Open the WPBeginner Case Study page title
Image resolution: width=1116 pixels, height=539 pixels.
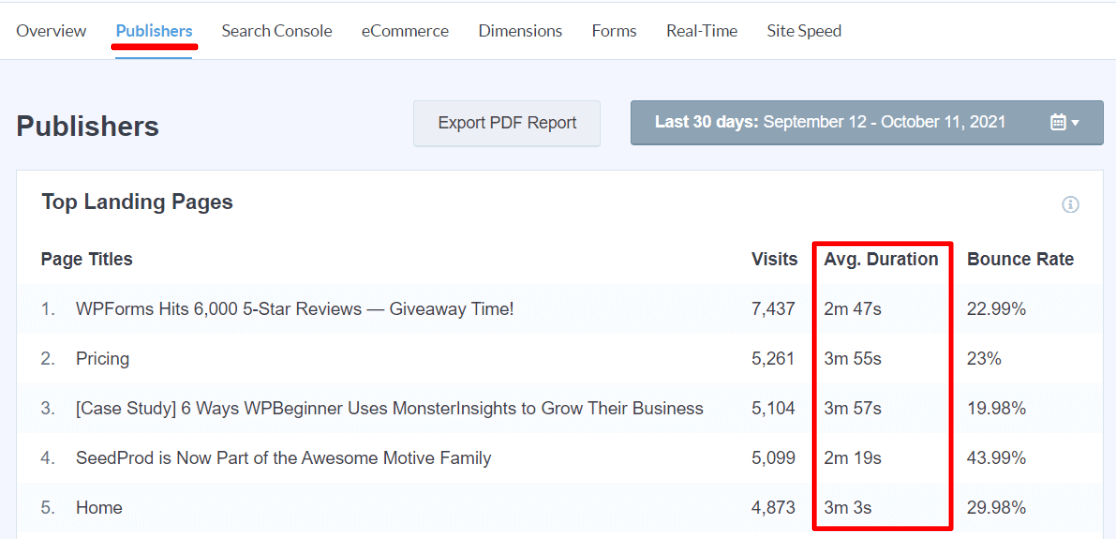point(389,408)
